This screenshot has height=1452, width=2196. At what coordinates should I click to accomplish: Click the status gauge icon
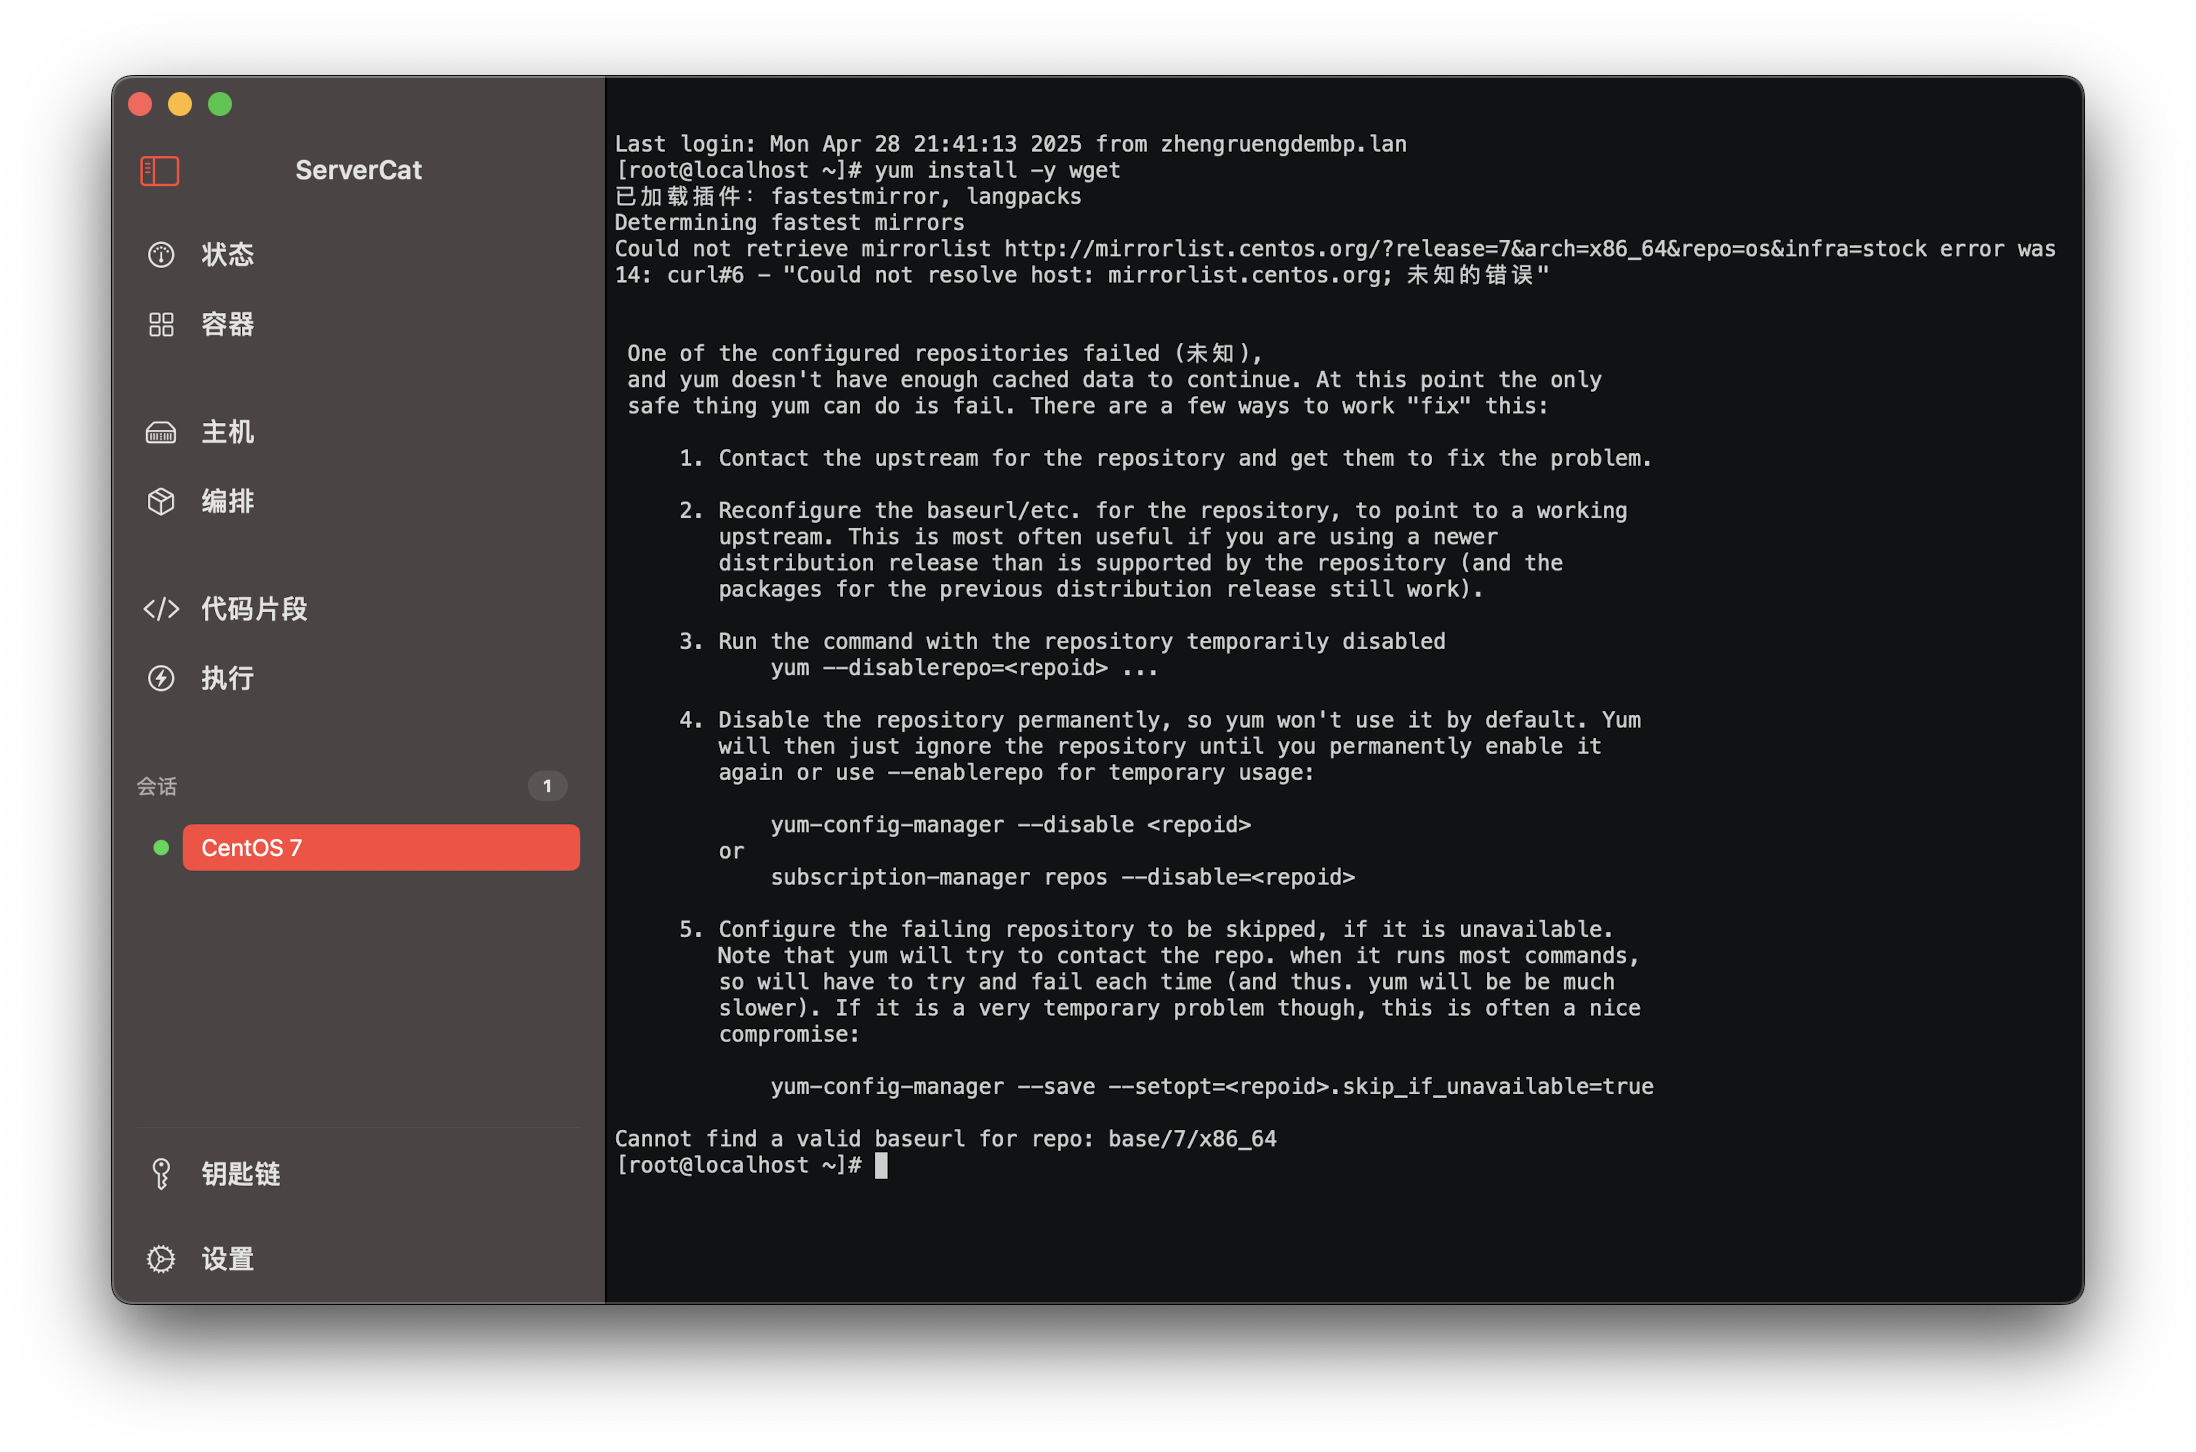point(161,255)
